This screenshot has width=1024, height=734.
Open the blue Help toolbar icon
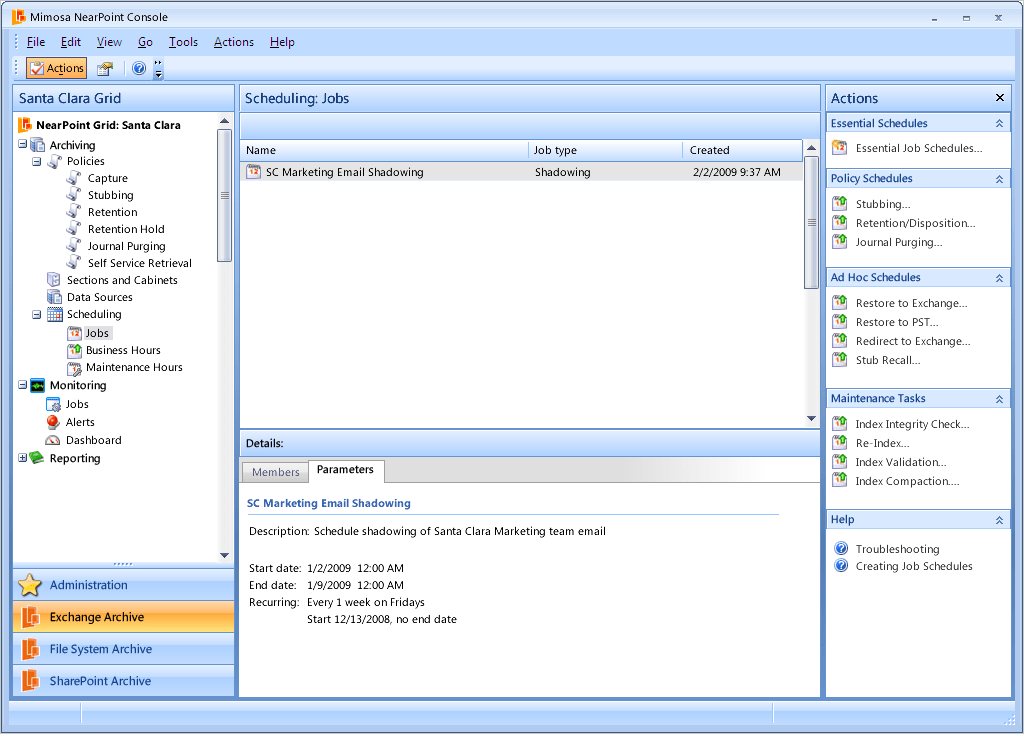coord(138,68)
